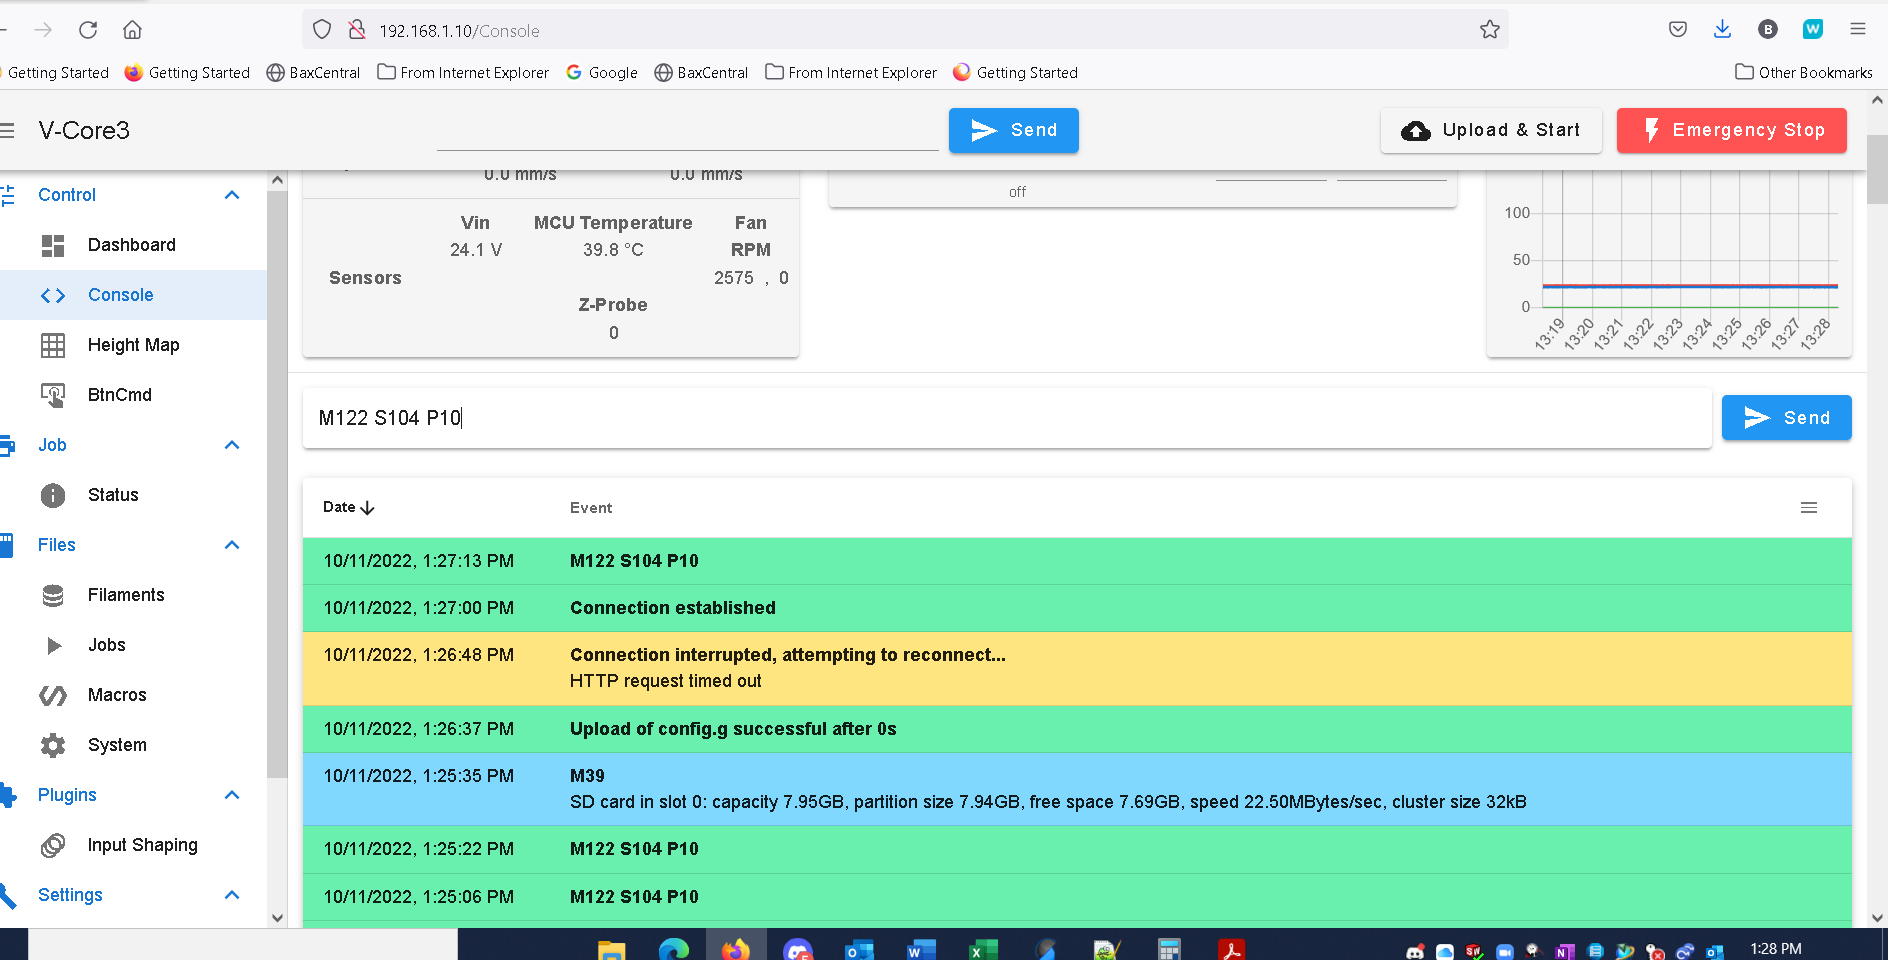Open Outlook from the taskbar

859,948
